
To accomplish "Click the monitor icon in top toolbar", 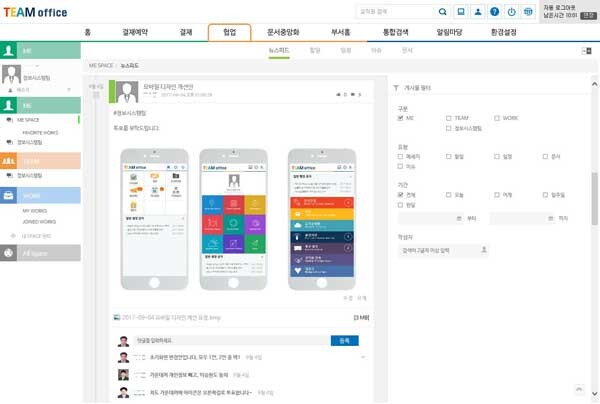I will click(x=461, y=12).
